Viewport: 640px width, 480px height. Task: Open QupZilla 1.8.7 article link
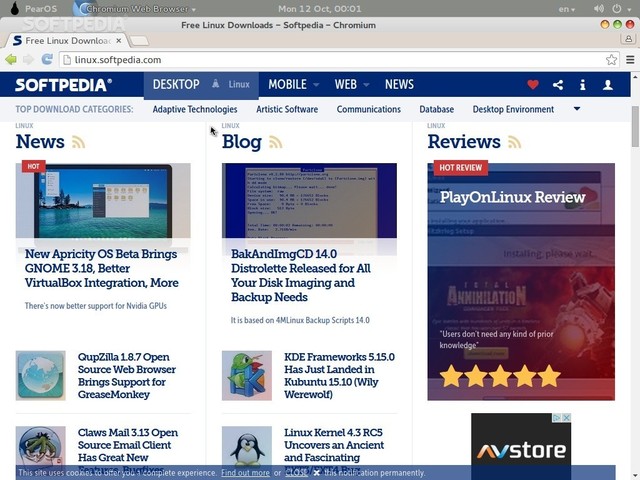[127, 376]
